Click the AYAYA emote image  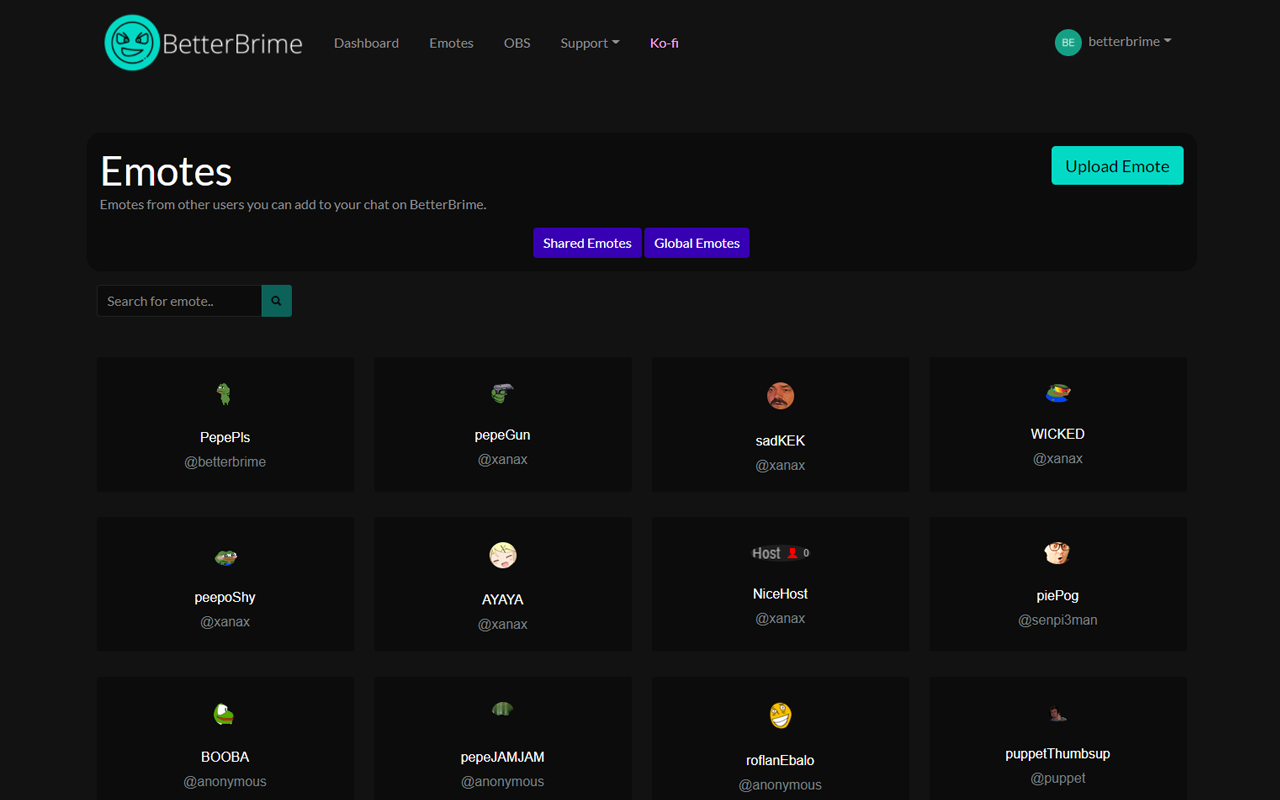(503, 555)
